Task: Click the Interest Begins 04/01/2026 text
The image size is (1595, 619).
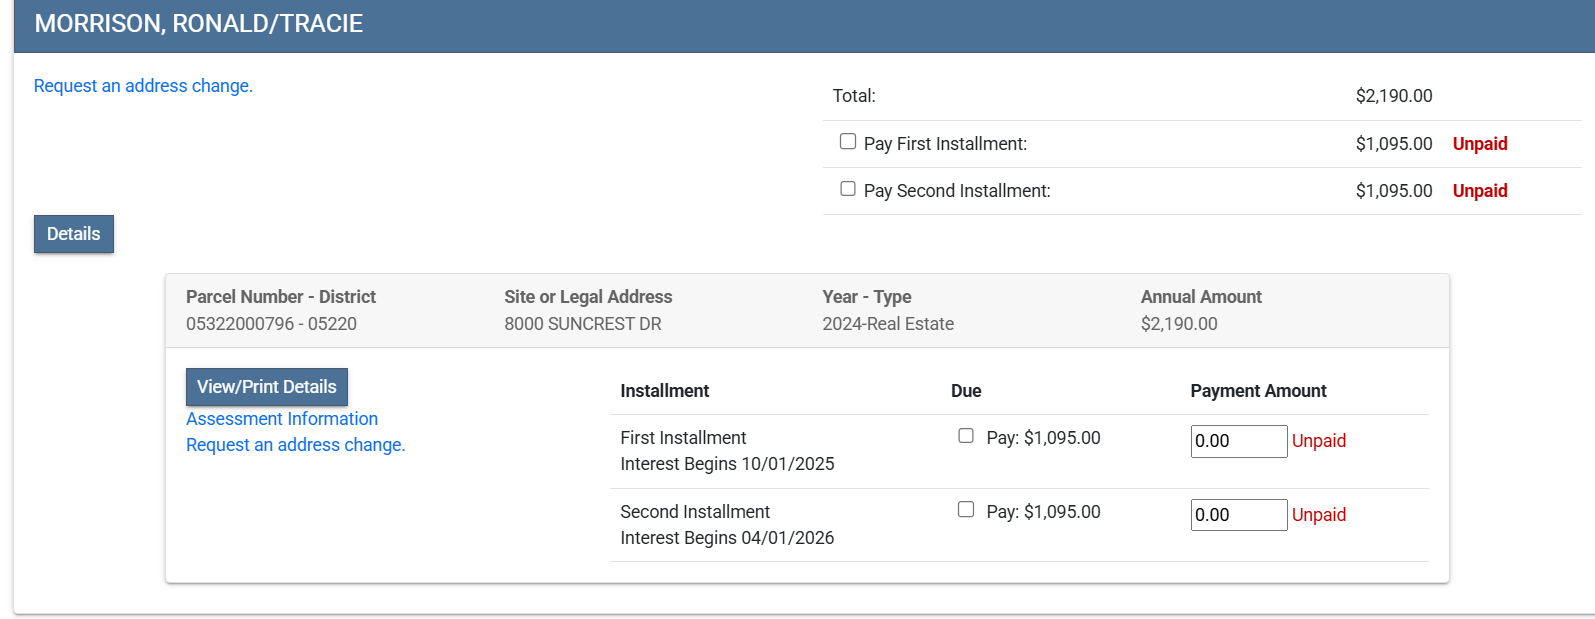Action: click(x=727, y=538)
